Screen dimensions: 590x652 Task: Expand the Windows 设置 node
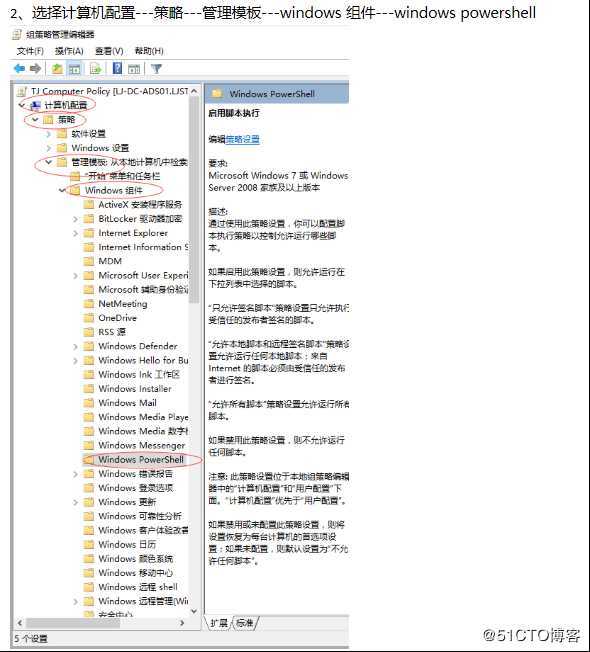(49, 148)
